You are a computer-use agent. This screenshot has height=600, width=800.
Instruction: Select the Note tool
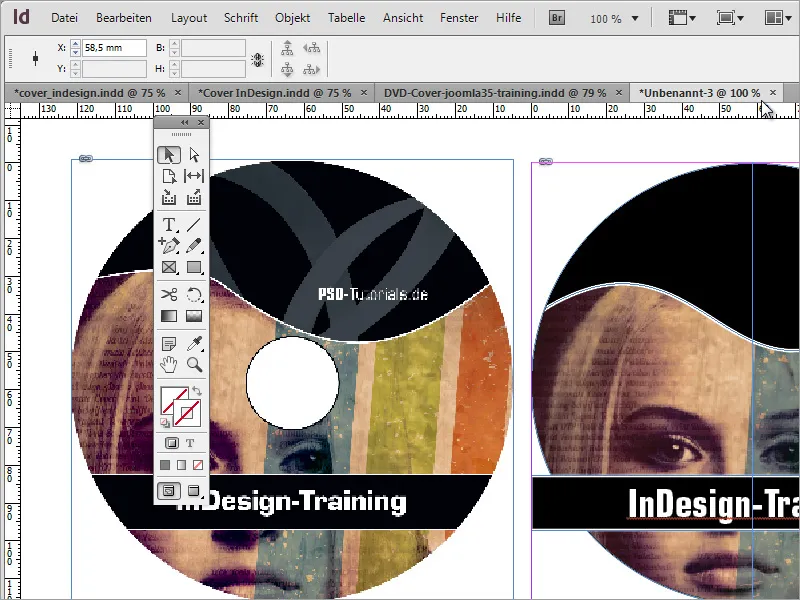[169, 343]
